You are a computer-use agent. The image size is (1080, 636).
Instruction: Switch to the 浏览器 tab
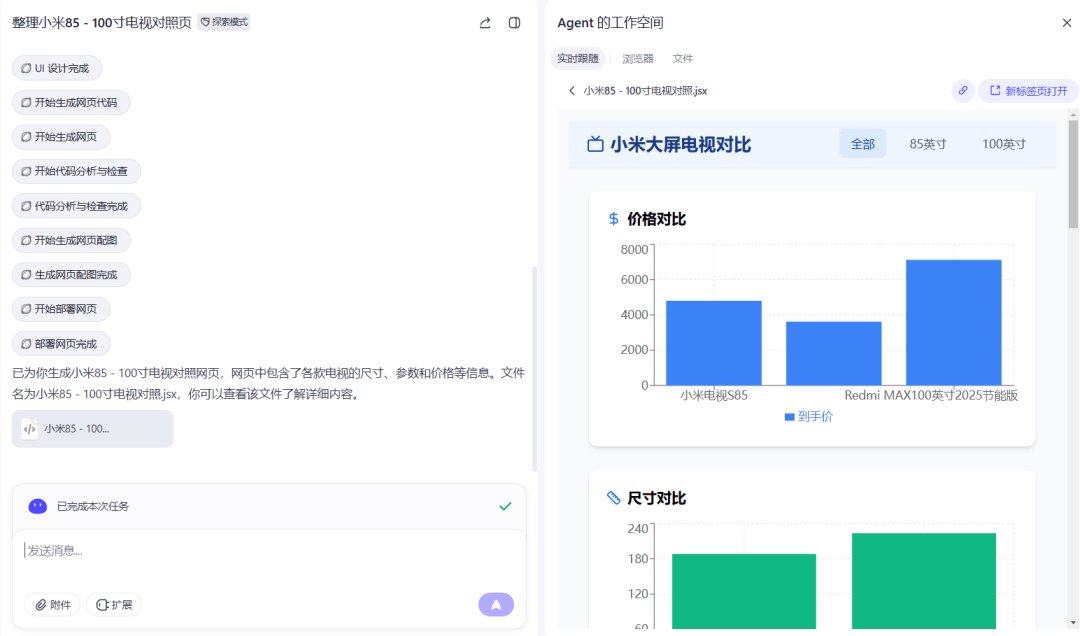pos(638,59)
